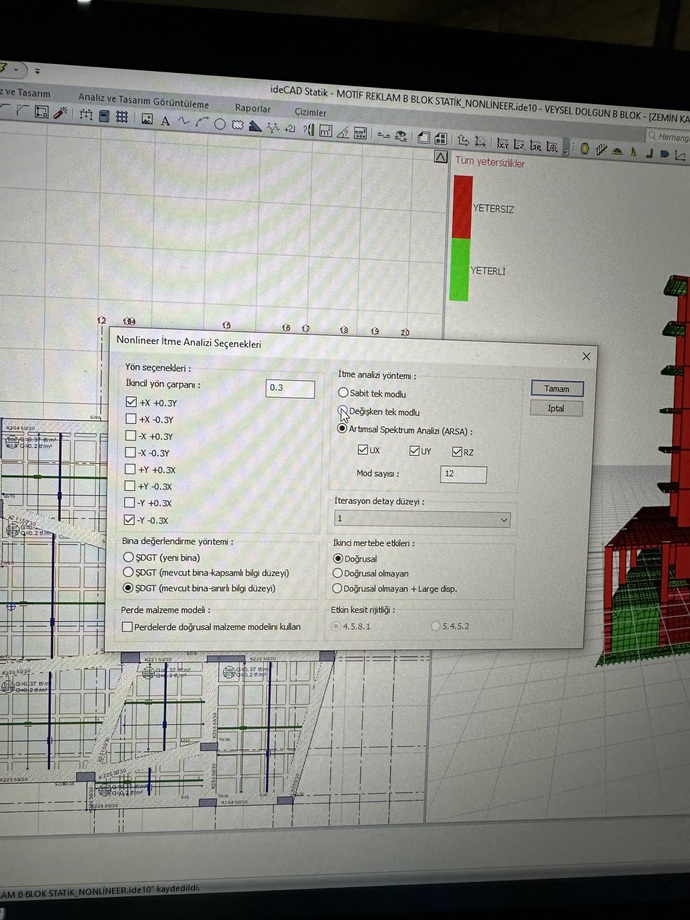Uncheck the -Y -0.3X direction checkbox
The height and width of the screenshot is (920, 690).
pyautogui.click(x=129, y=519)
